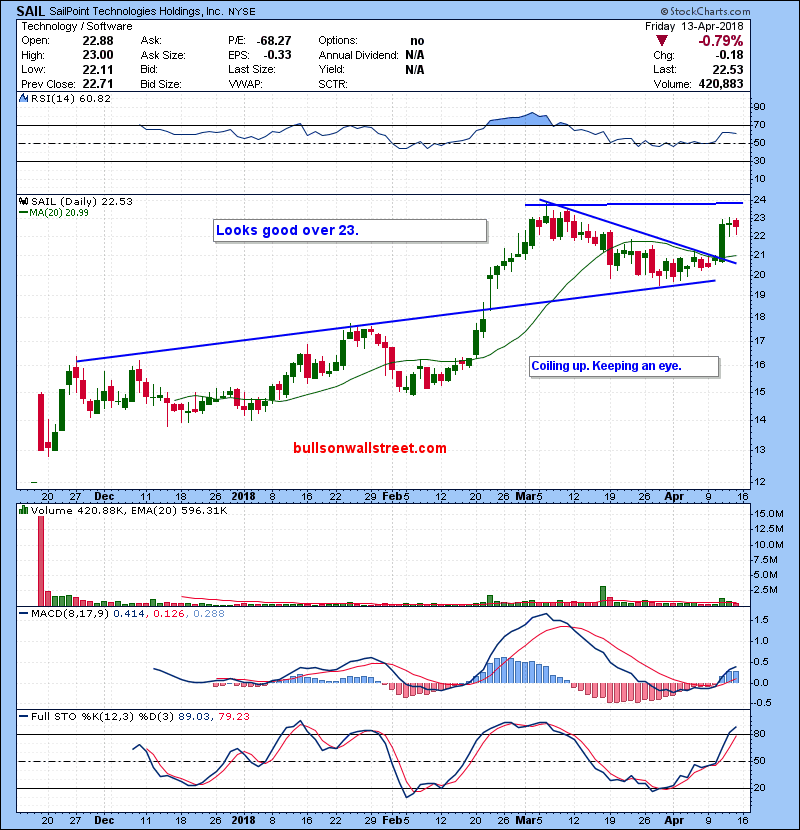This screenshot has width=800, height=830.
Task: Click the blue MACD legend dash marker
Action: point(23,614)
